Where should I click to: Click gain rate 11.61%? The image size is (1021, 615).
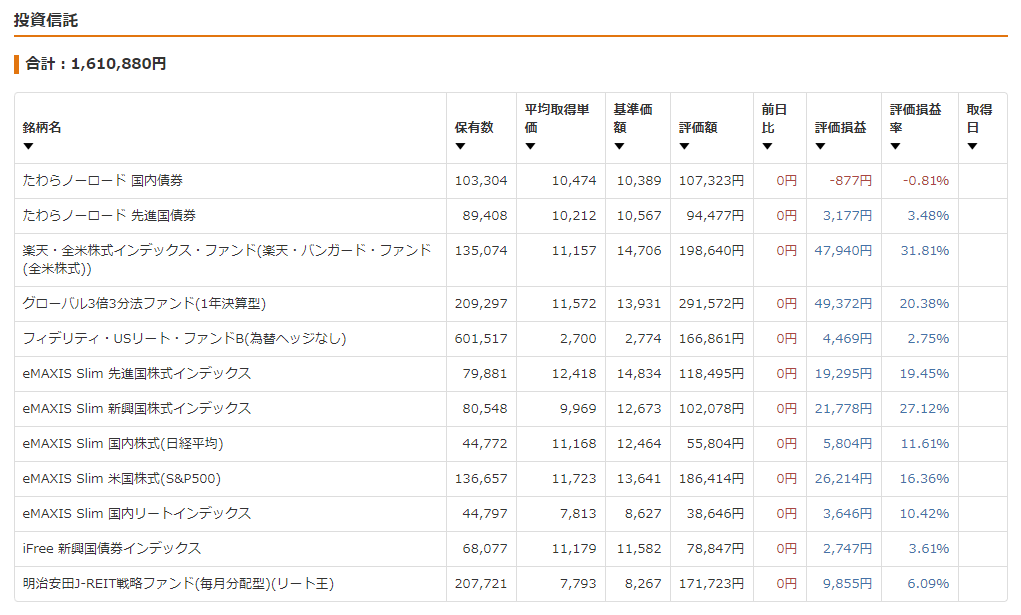pyautogui.click(x=925, y=444)
